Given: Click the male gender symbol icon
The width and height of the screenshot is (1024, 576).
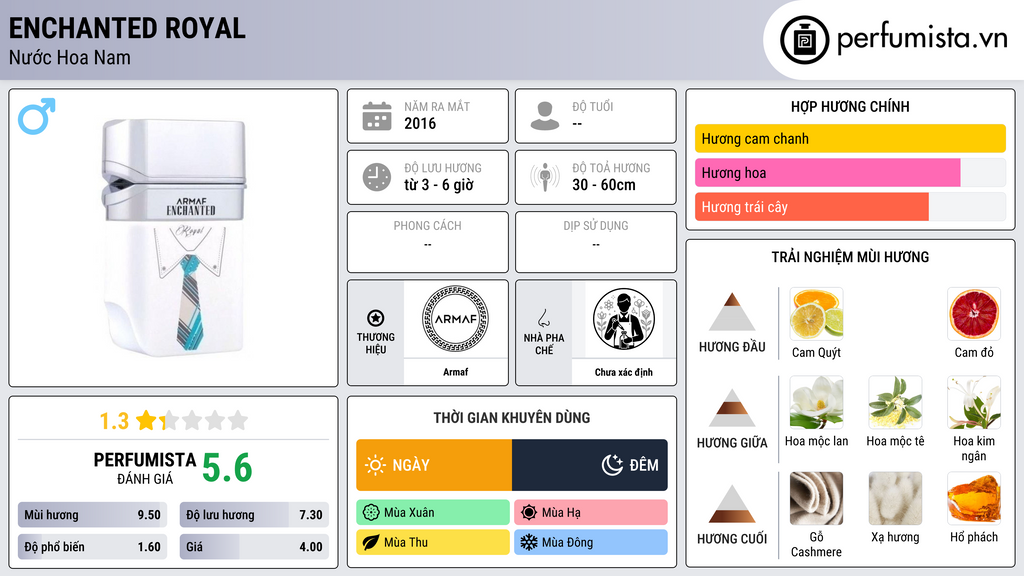Looking at the screenshot, I should 37,116.
